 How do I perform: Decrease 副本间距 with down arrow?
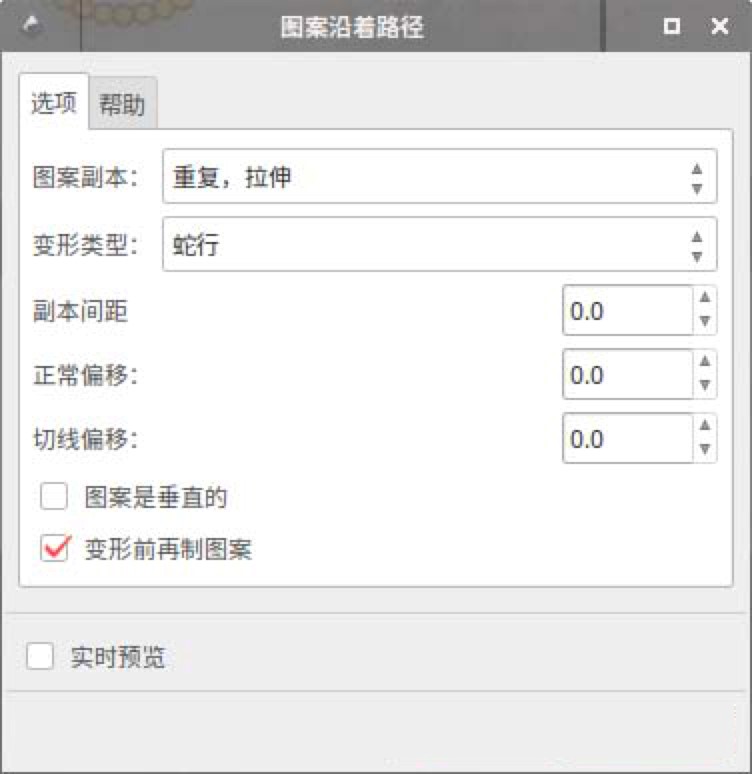coord(705,323)
